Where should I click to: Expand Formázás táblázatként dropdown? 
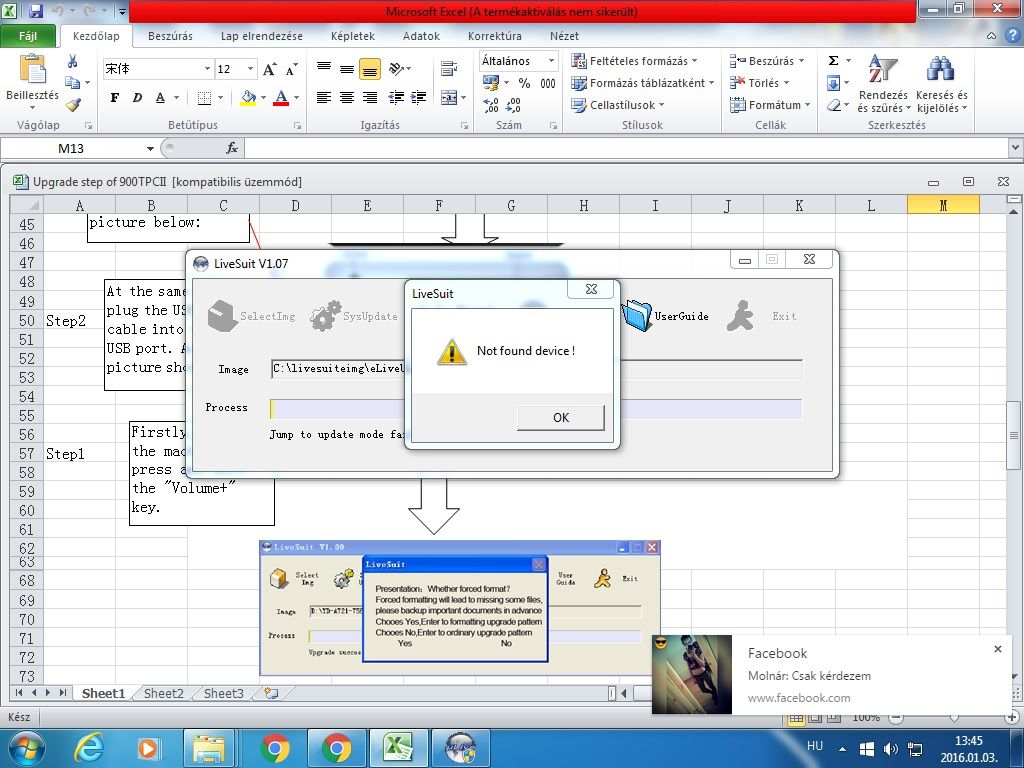(711, 83)
